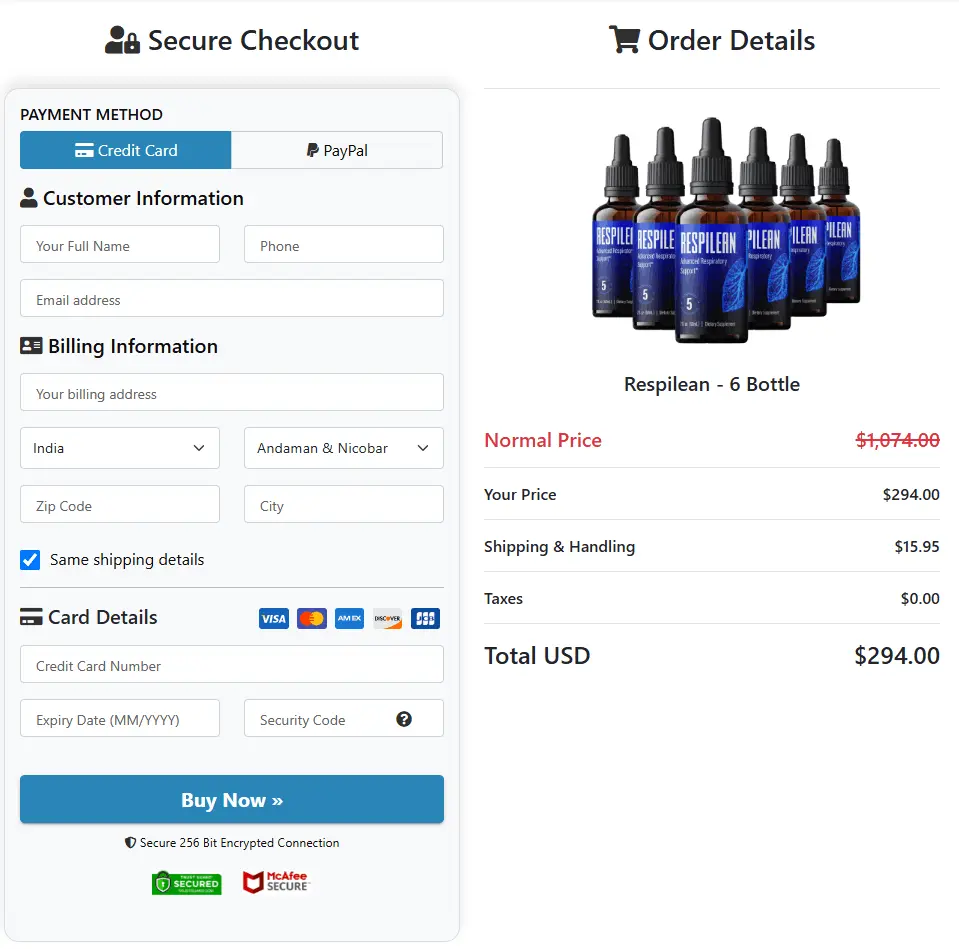Click the McAfee Secure badge
Viewport: 959px width, 949px height.
coord(276,882)
